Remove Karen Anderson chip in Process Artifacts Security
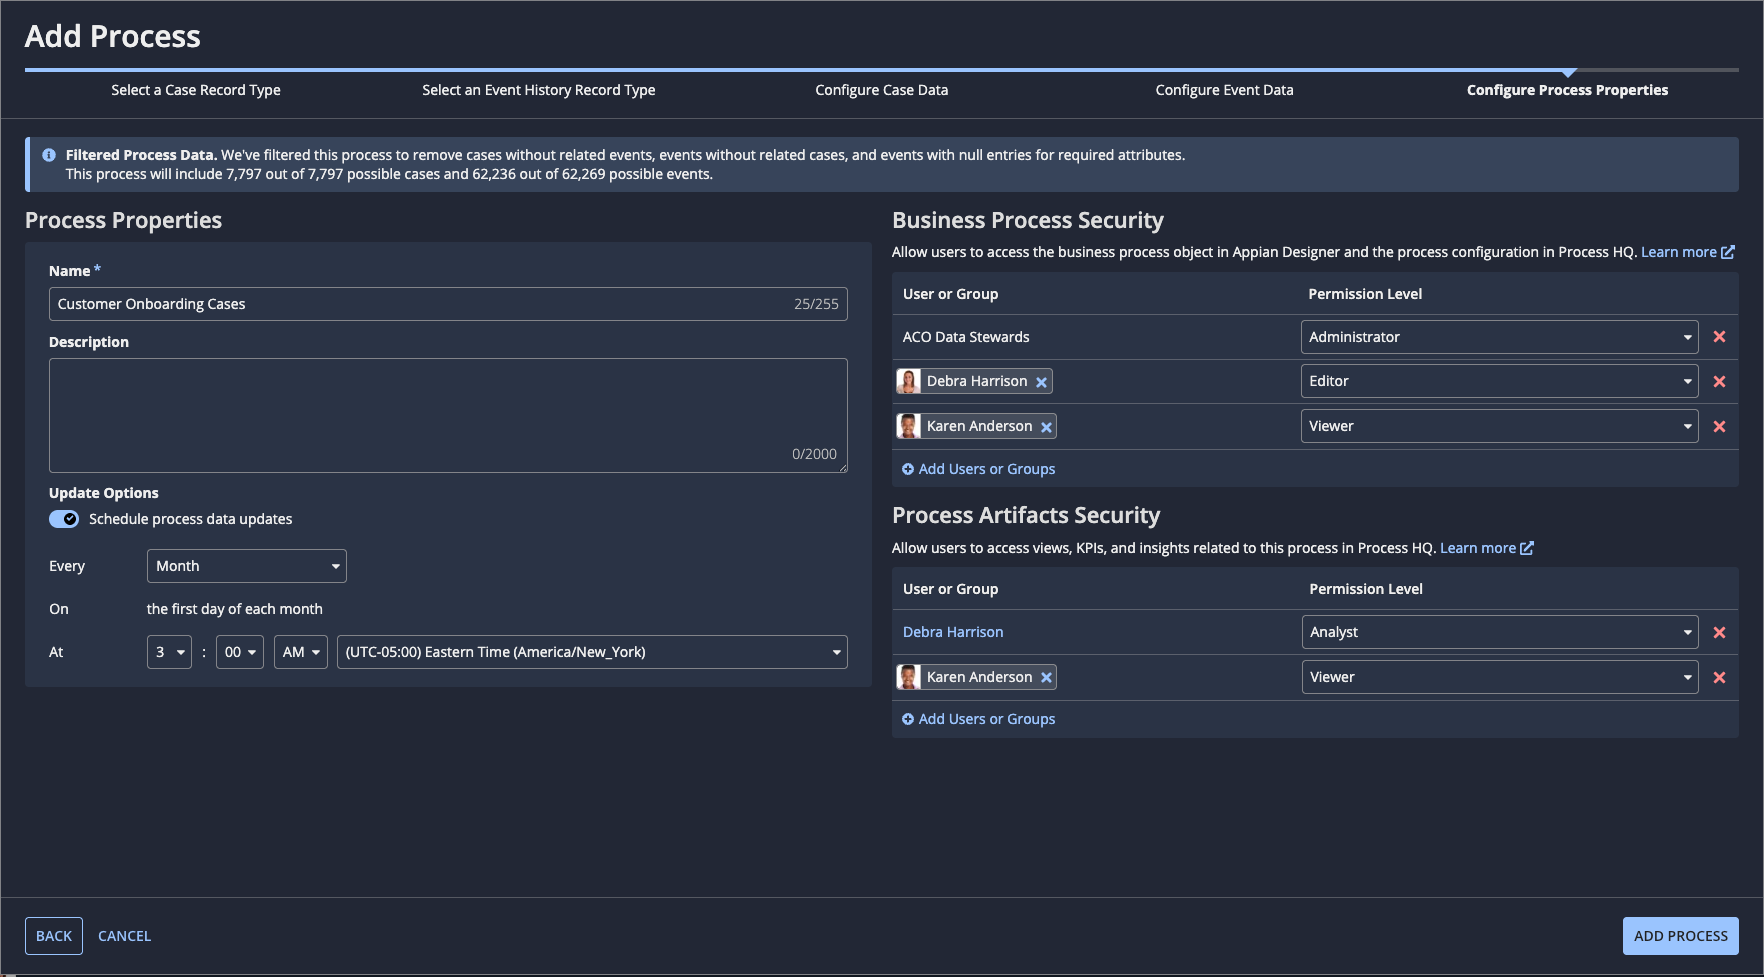Image resolution: width=1764 pixels, height=977 pixels. pyautogui.click(x=1046, y=678)
